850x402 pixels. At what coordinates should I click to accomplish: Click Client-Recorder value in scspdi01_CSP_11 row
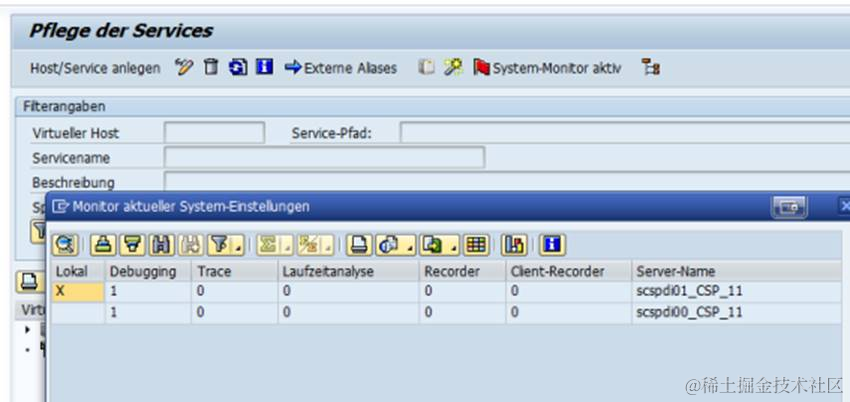click(x=569, y=291)
